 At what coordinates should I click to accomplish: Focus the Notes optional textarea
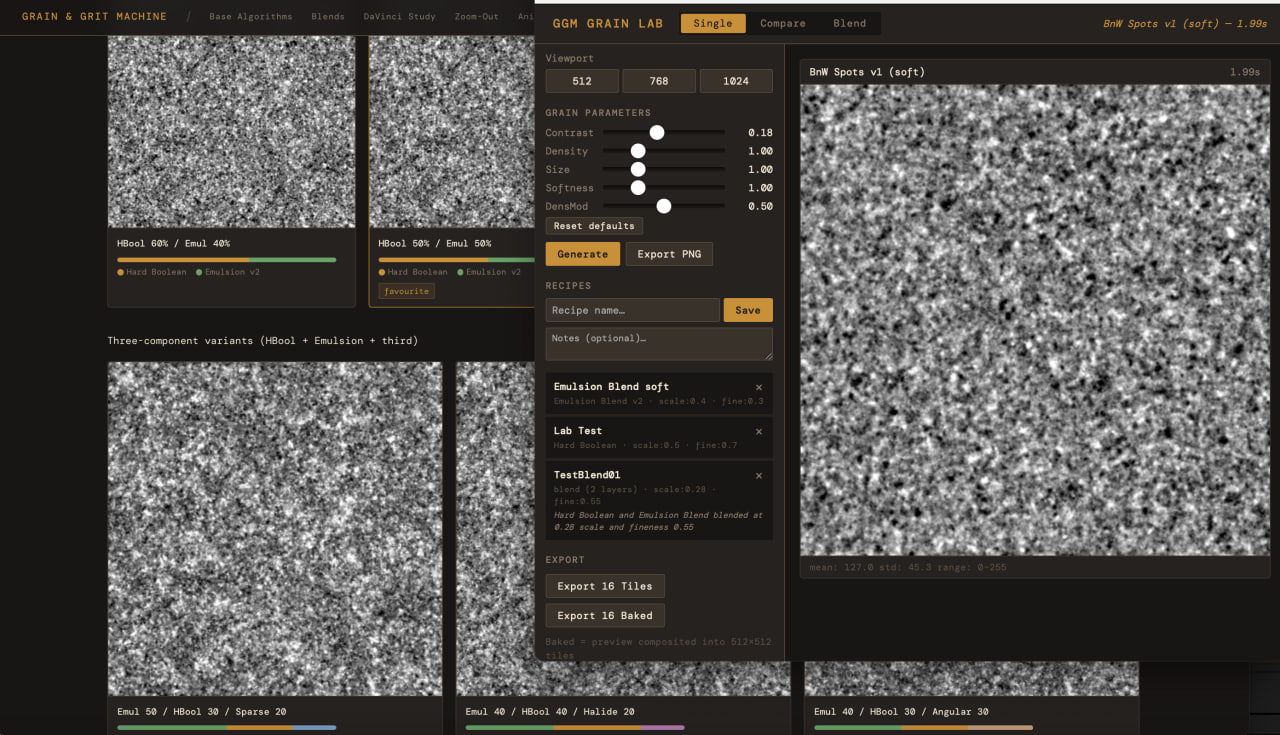tap(659, 344)
